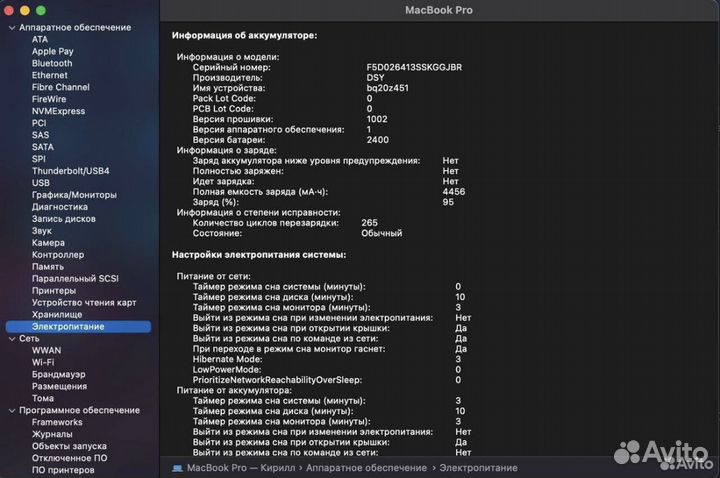The height and width of the screenshot is (478, 720).
Task: Select Параллельный SCSI in the sidebar
Action: (75, 279)
